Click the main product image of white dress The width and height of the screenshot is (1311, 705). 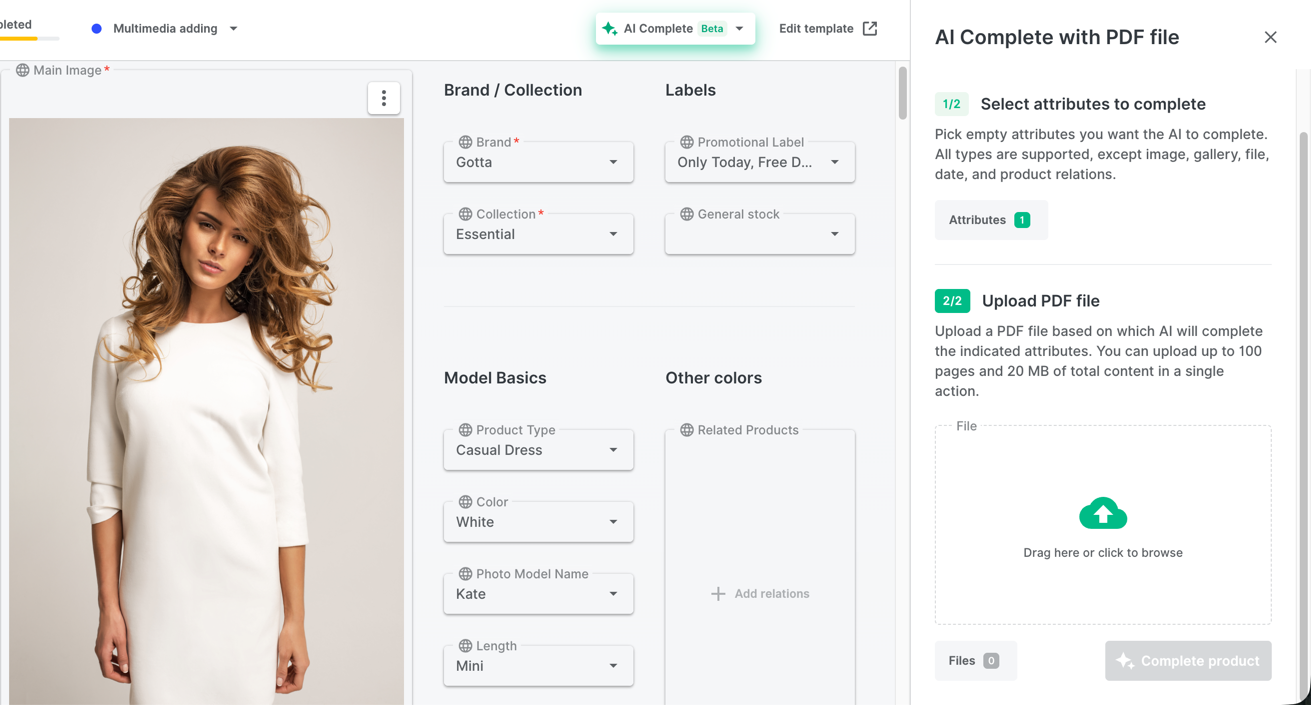click(x=206, y=410)
